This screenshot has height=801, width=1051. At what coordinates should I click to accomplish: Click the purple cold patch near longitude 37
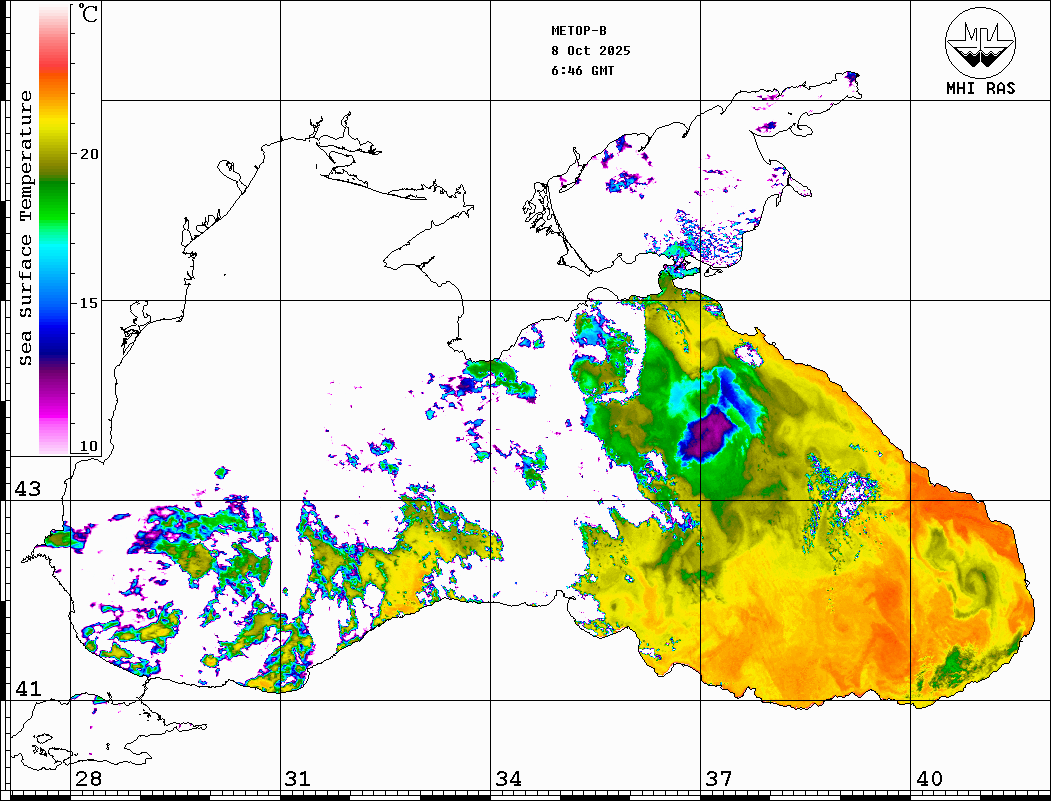pos(710,434)
